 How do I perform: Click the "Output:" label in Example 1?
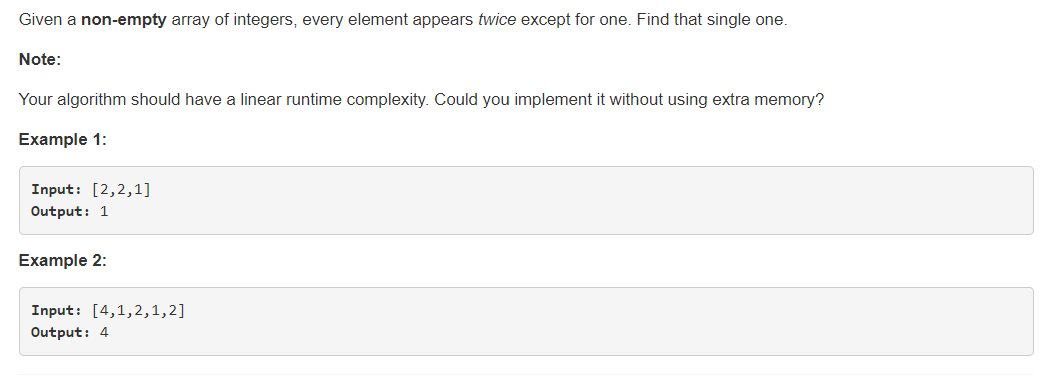60,212
